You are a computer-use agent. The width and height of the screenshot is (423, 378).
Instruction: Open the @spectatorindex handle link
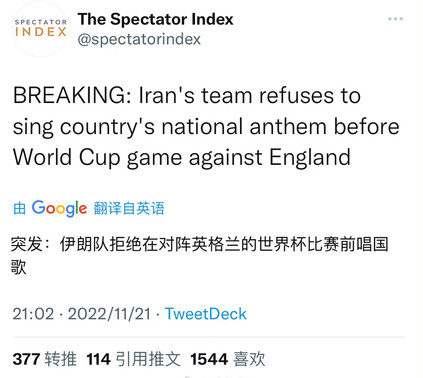tap(139, 39)
